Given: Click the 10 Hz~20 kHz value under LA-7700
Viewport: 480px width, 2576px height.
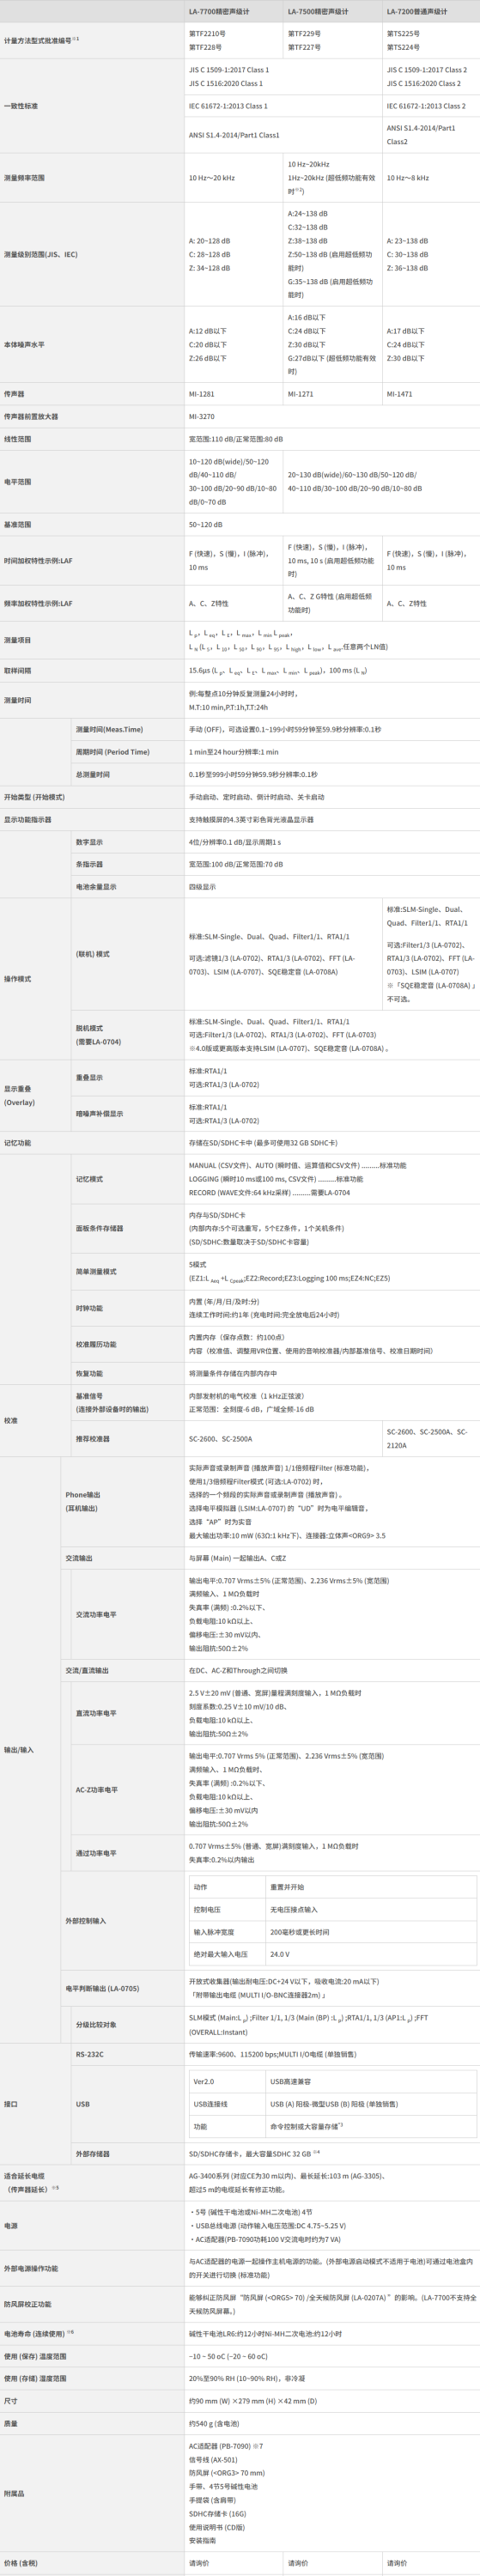Looking at the screenshot, I should tap(212, 178).
